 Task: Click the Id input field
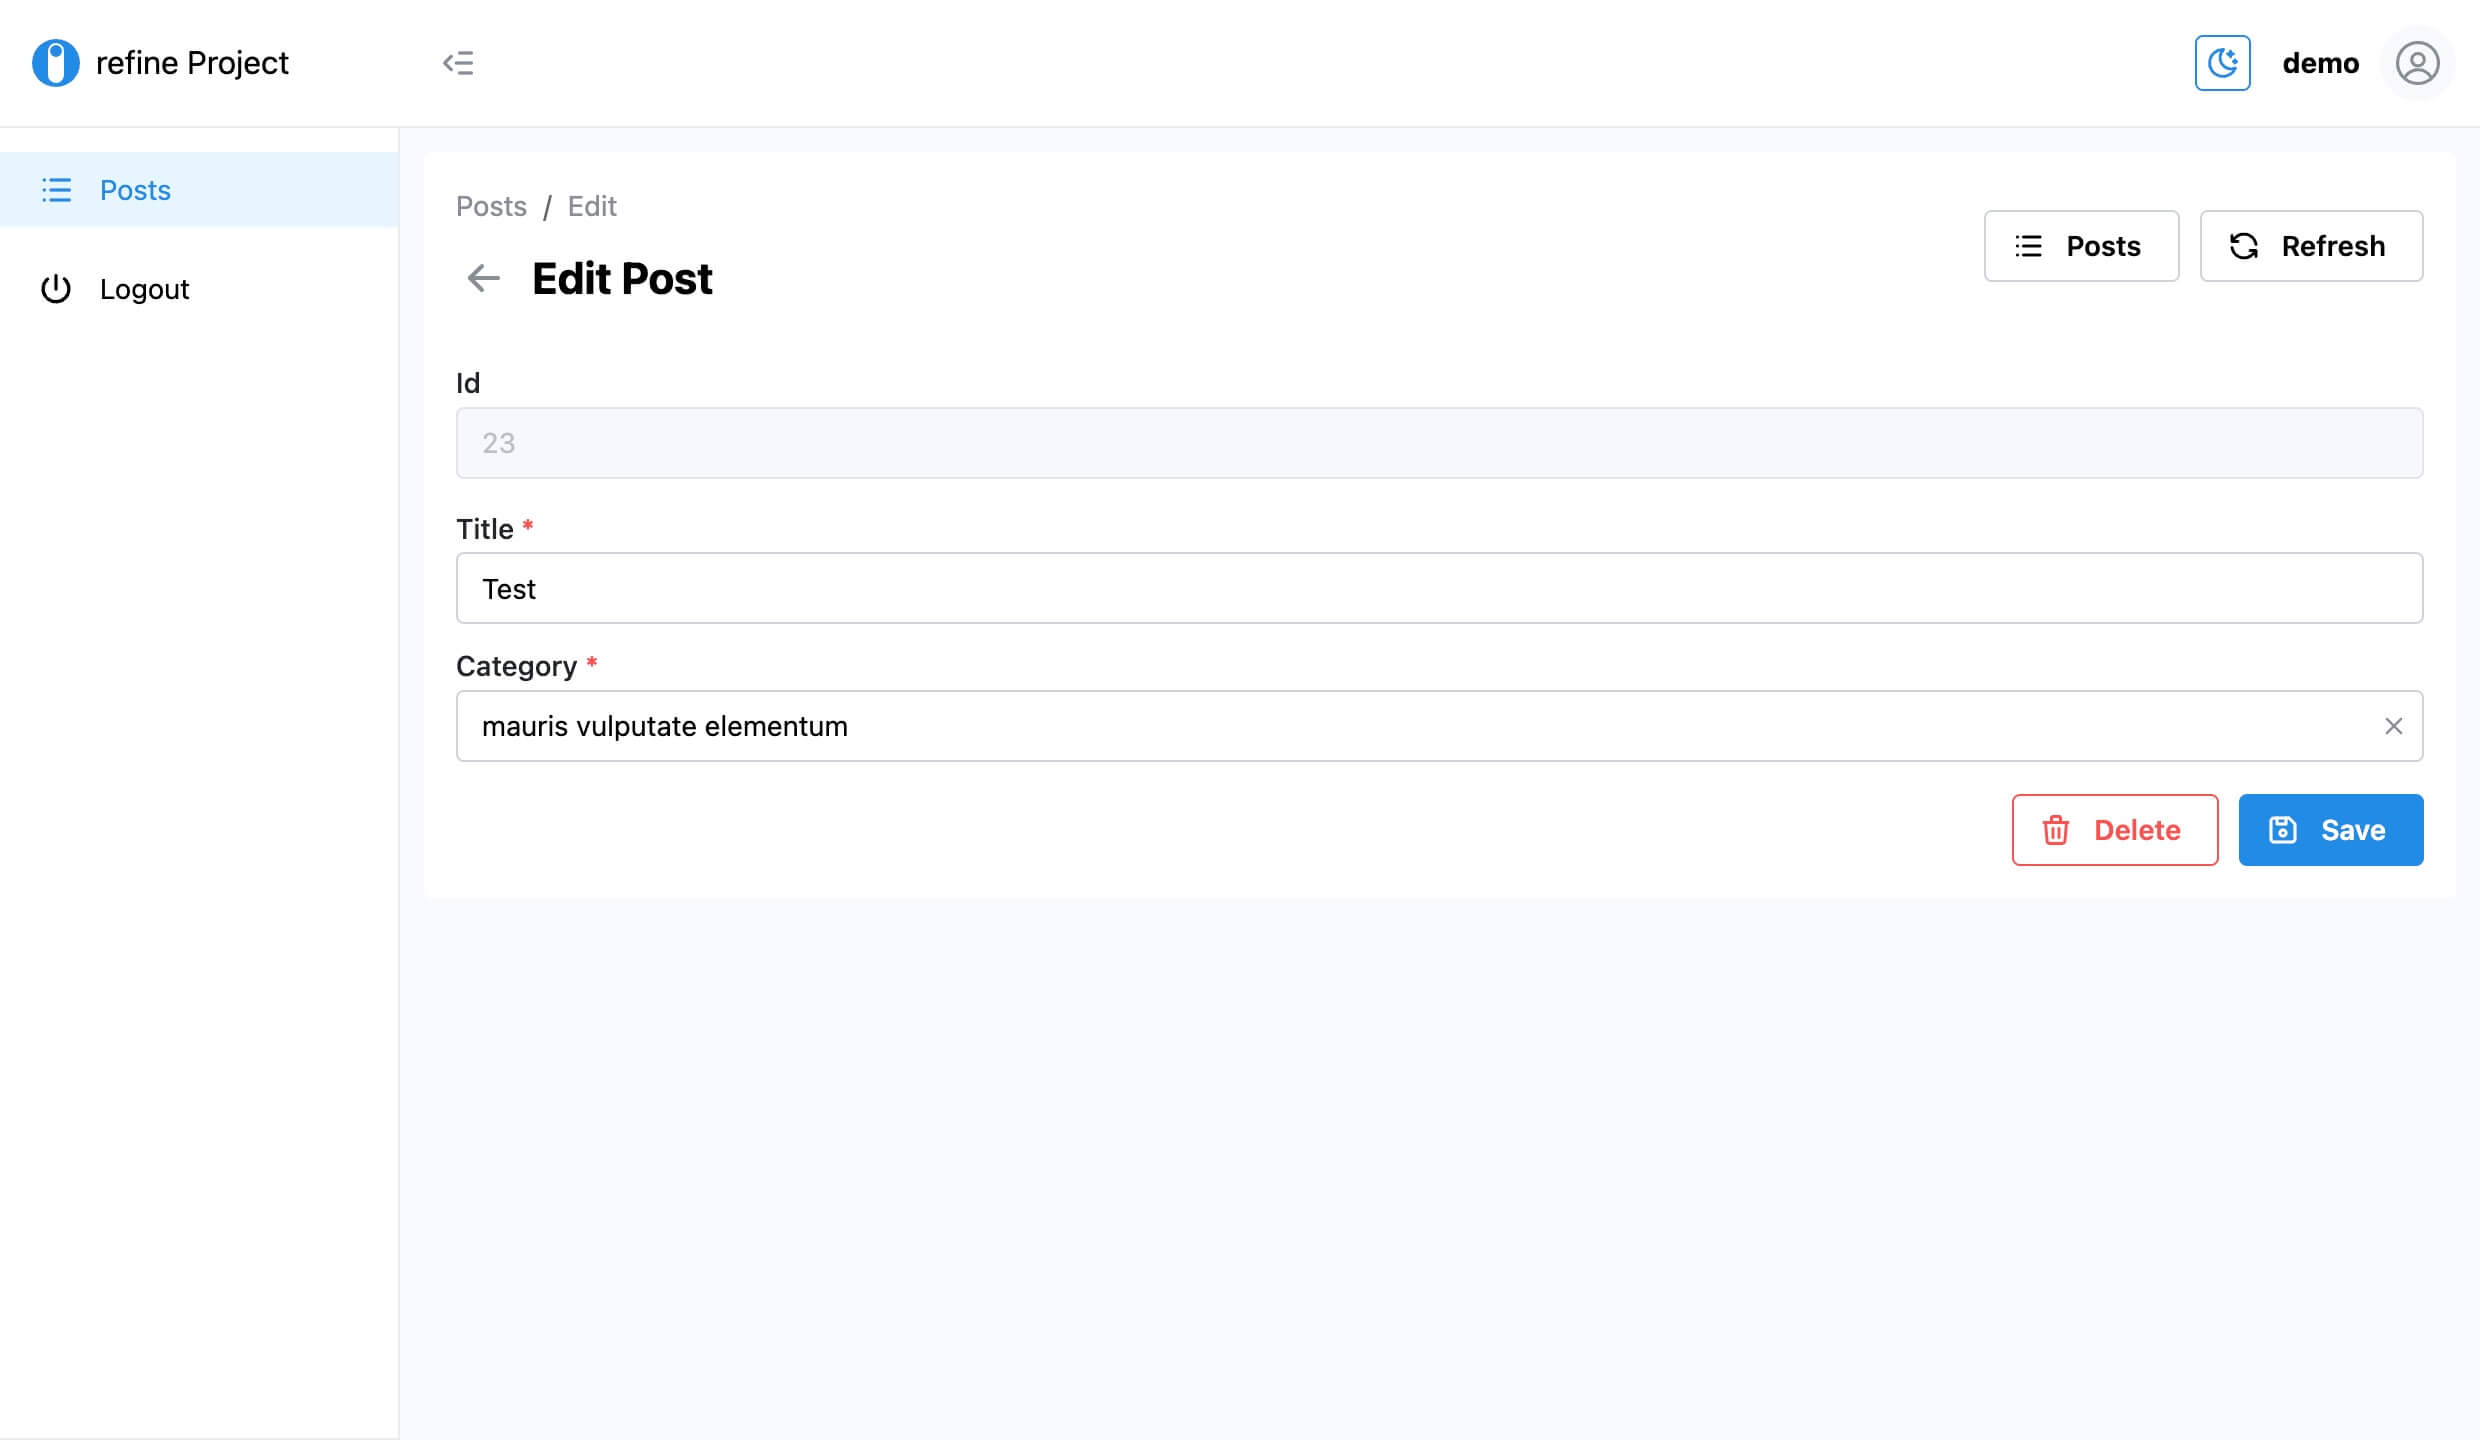[x=1440, y=442]
